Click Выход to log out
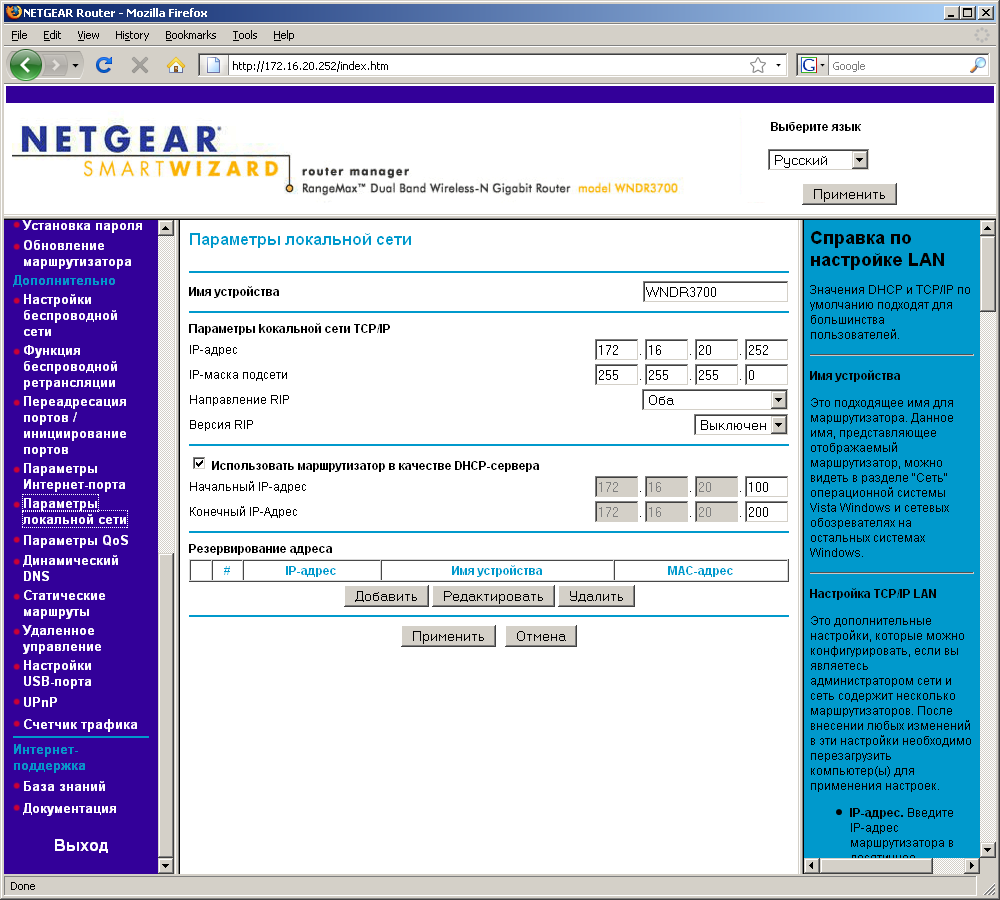 tap(81, 846)
